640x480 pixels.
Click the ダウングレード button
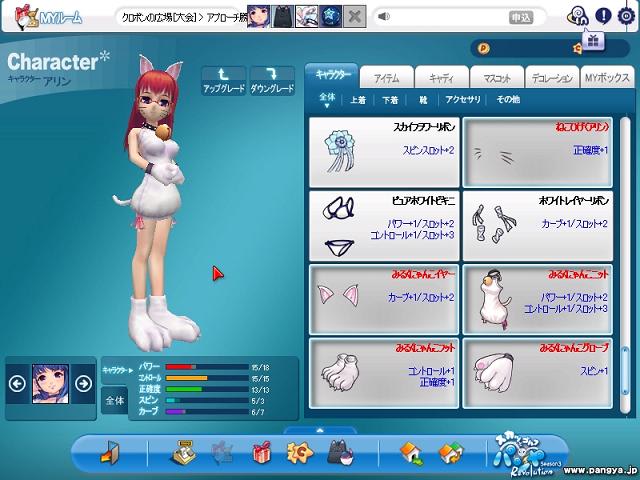coord(272,81)
